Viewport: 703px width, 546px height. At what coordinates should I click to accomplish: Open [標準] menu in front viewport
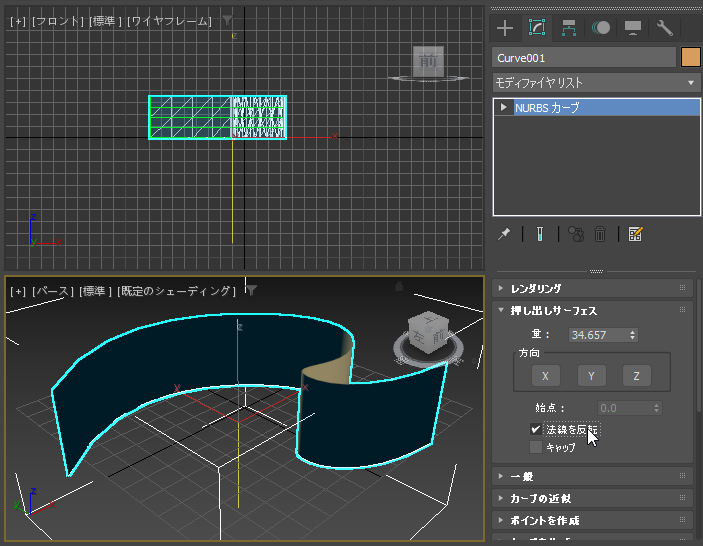tap(105, 21)
